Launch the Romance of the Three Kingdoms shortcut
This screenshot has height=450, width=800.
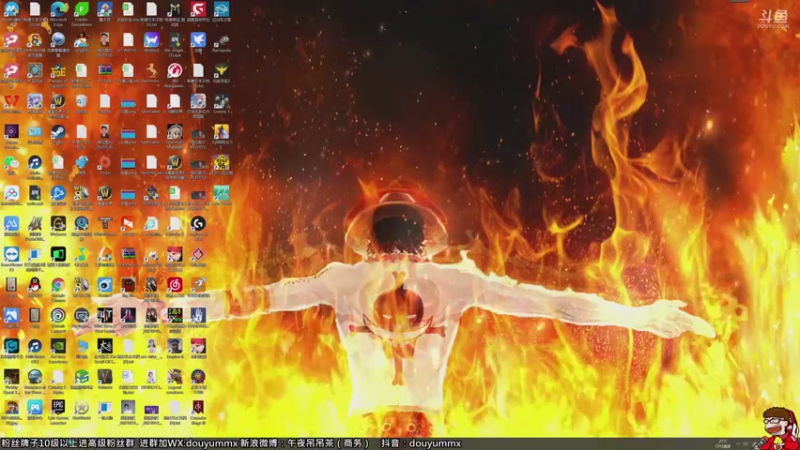point(35,377)
